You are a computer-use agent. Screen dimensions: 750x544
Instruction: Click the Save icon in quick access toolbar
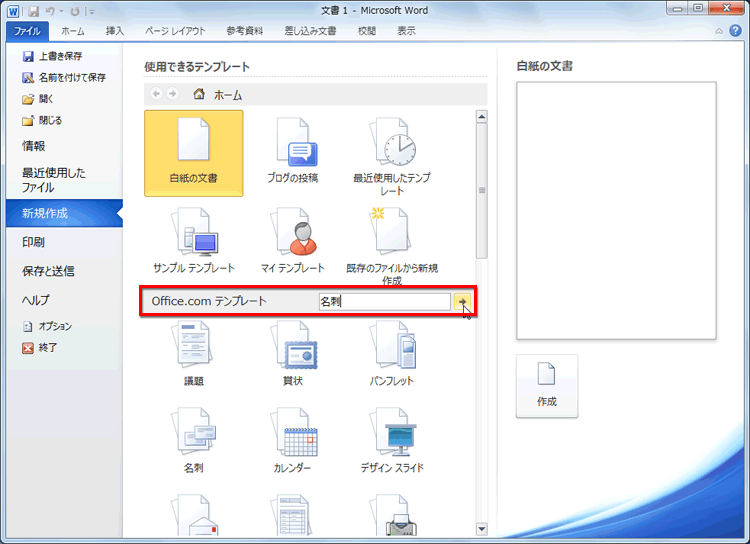[33, 11]
